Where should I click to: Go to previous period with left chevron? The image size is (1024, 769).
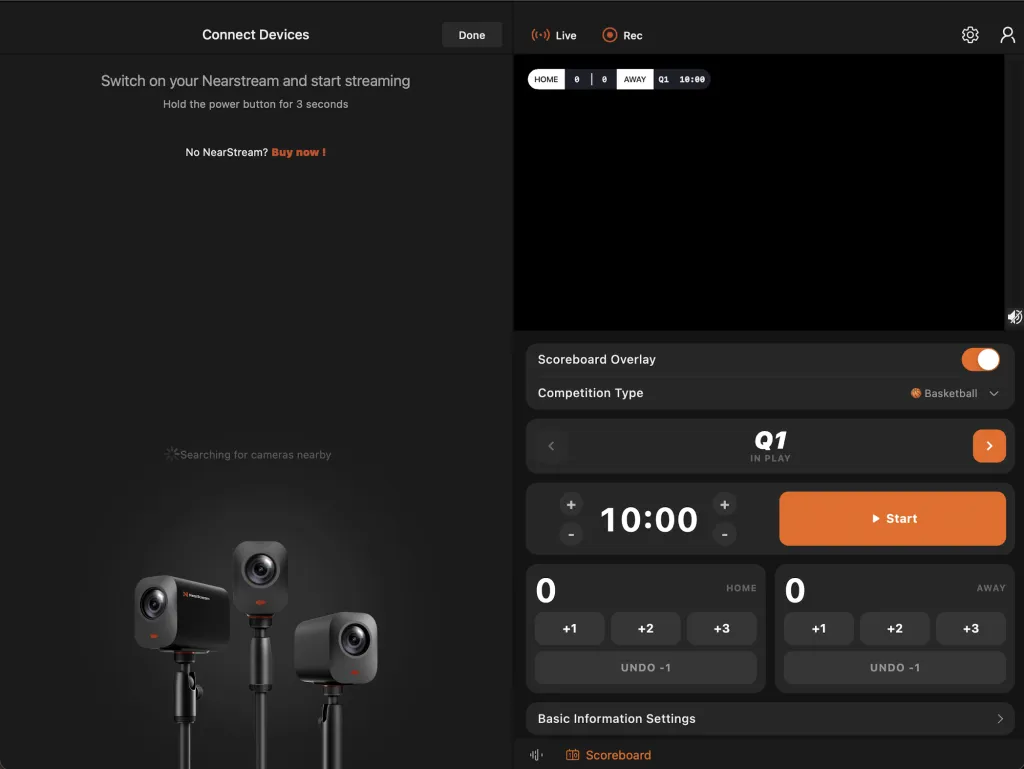click(x=551, y=445)
